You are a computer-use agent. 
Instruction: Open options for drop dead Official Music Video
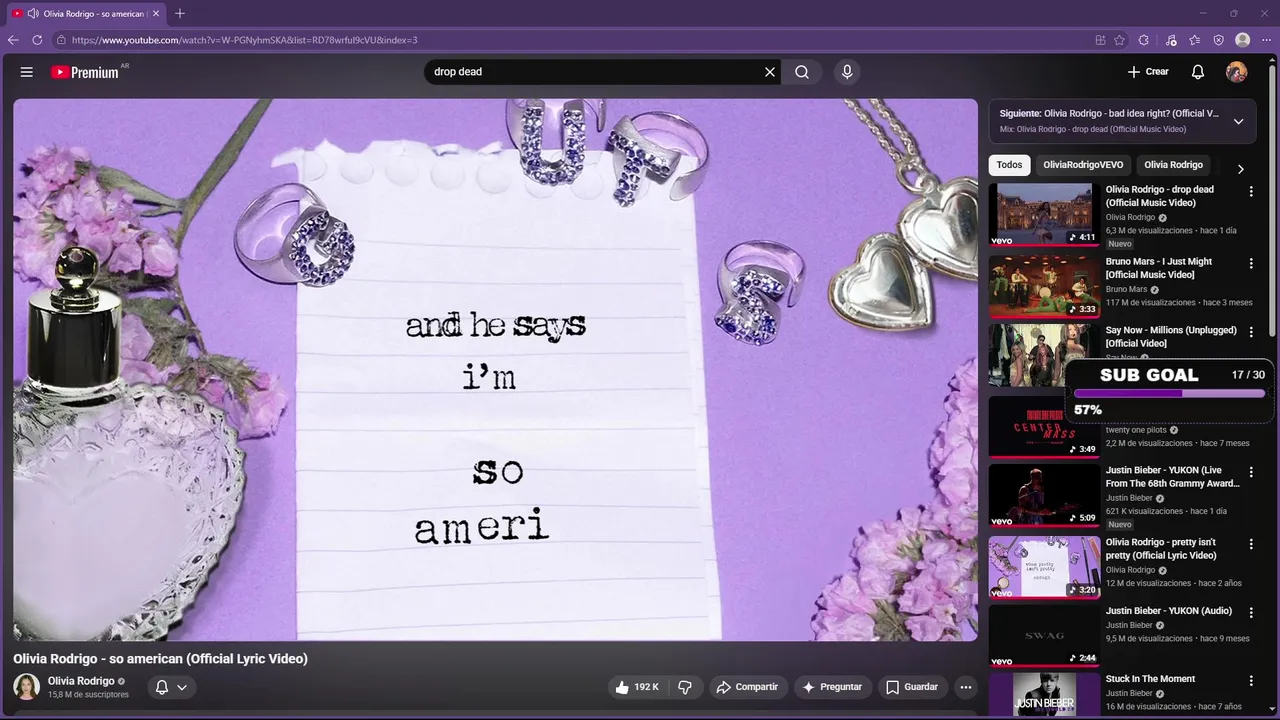(1251, 191)
